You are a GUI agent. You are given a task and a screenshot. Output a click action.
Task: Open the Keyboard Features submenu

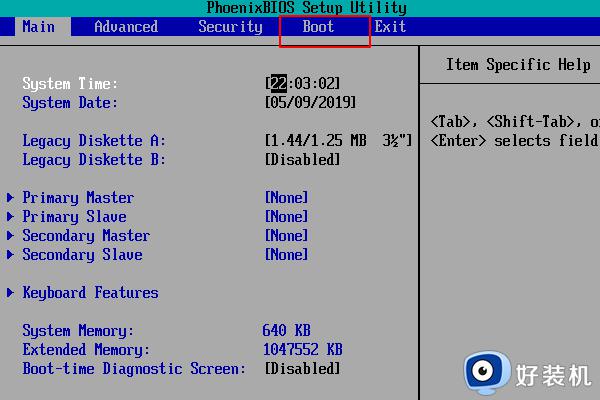(x=90, y=293)
